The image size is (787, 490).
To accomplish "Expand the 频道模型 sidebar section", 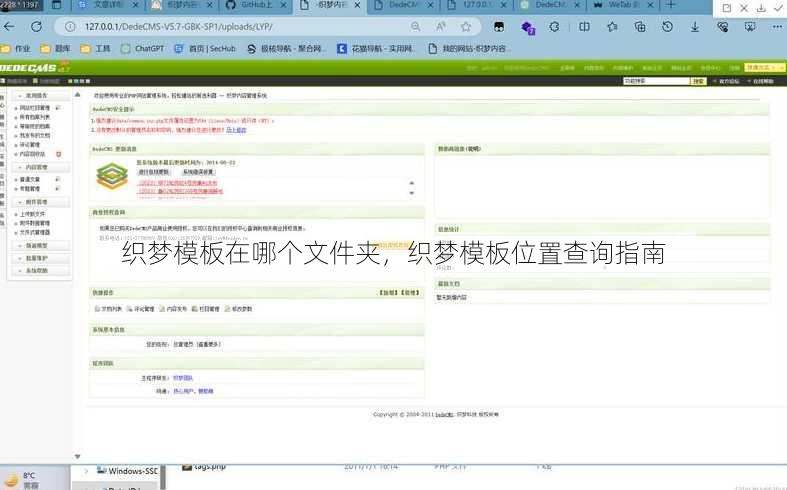I will (41, 246).
